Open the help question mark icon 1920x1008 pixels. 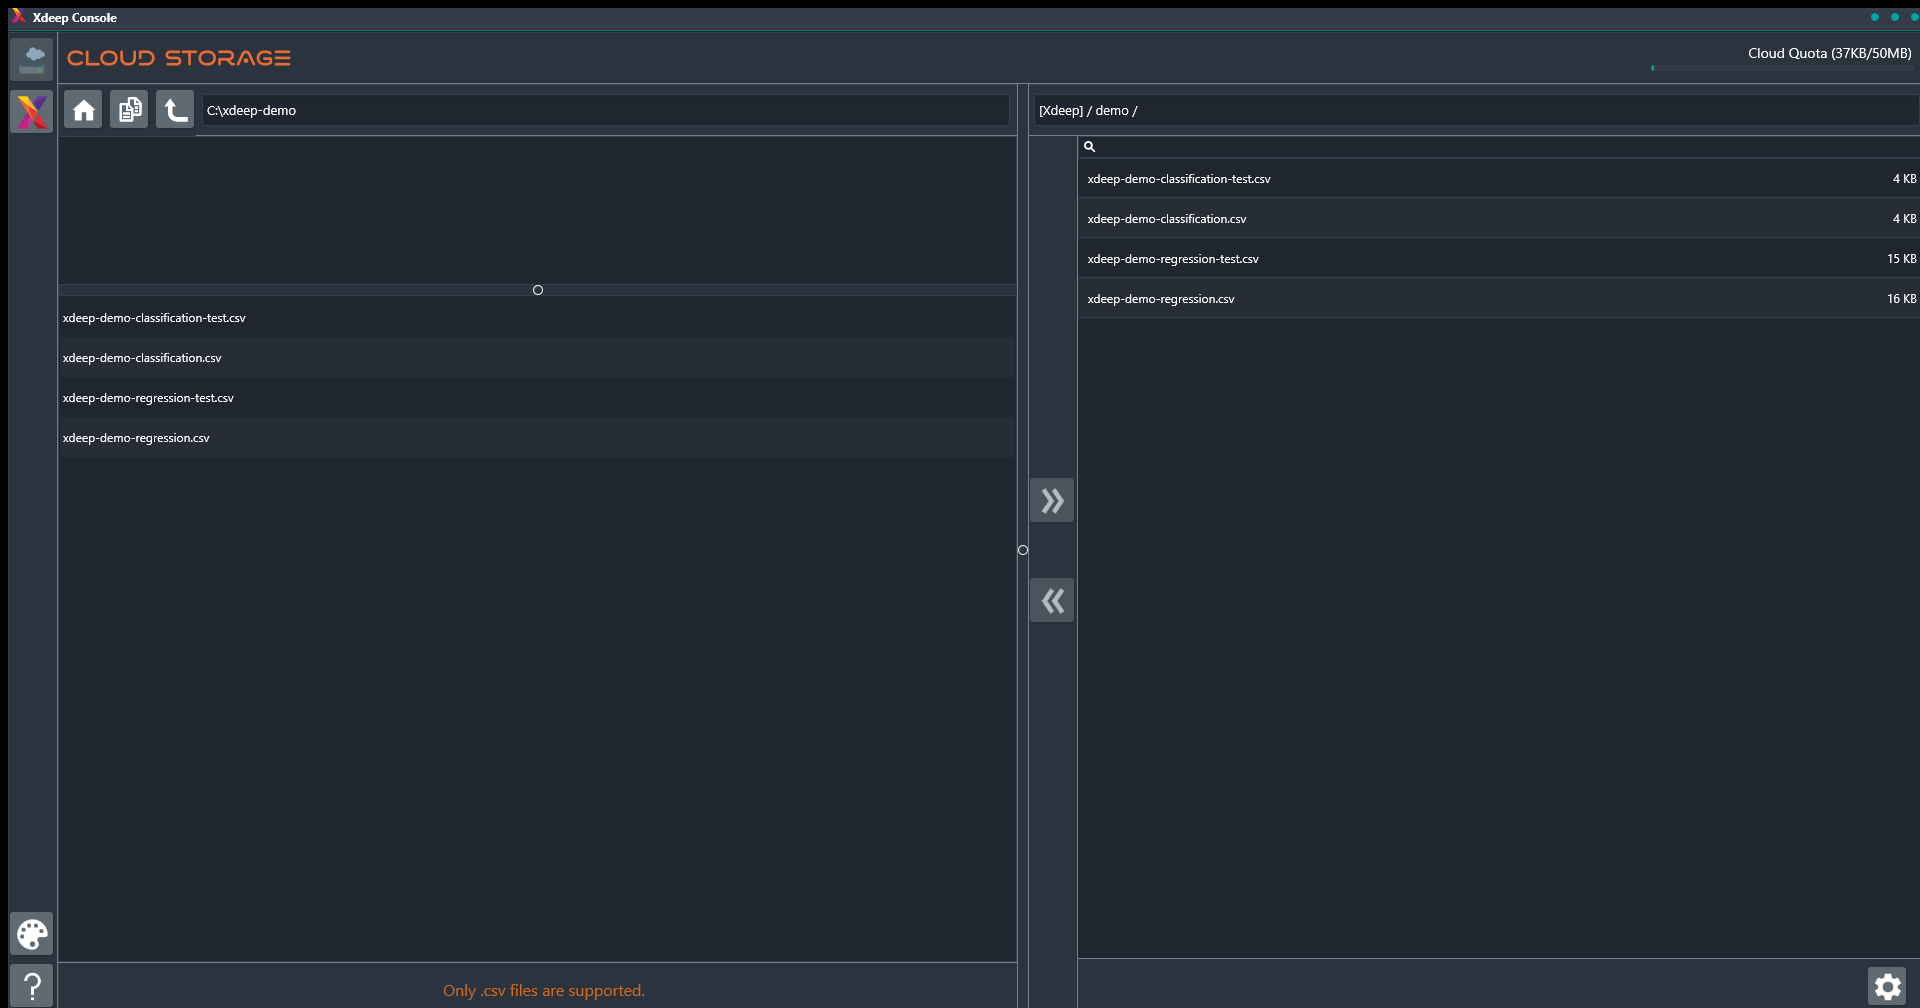32,986
